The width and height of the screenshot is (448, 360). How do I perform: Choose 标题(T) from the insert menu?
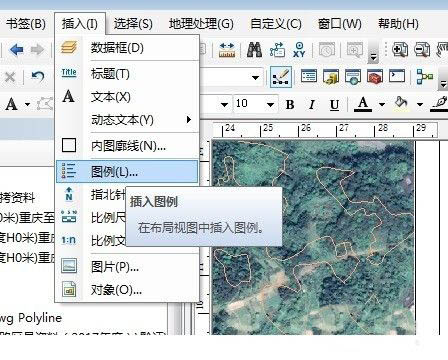coord(127,73)
